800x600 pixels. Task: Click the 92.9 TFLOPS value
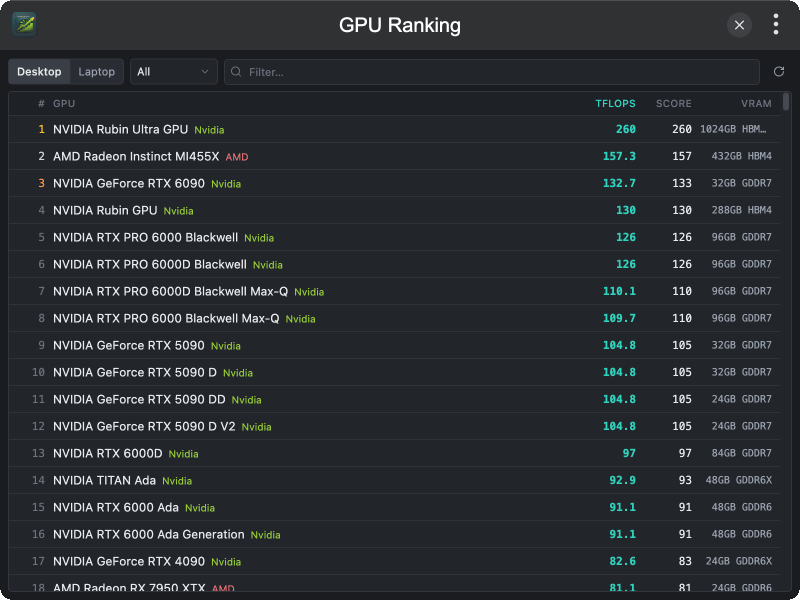622,481
